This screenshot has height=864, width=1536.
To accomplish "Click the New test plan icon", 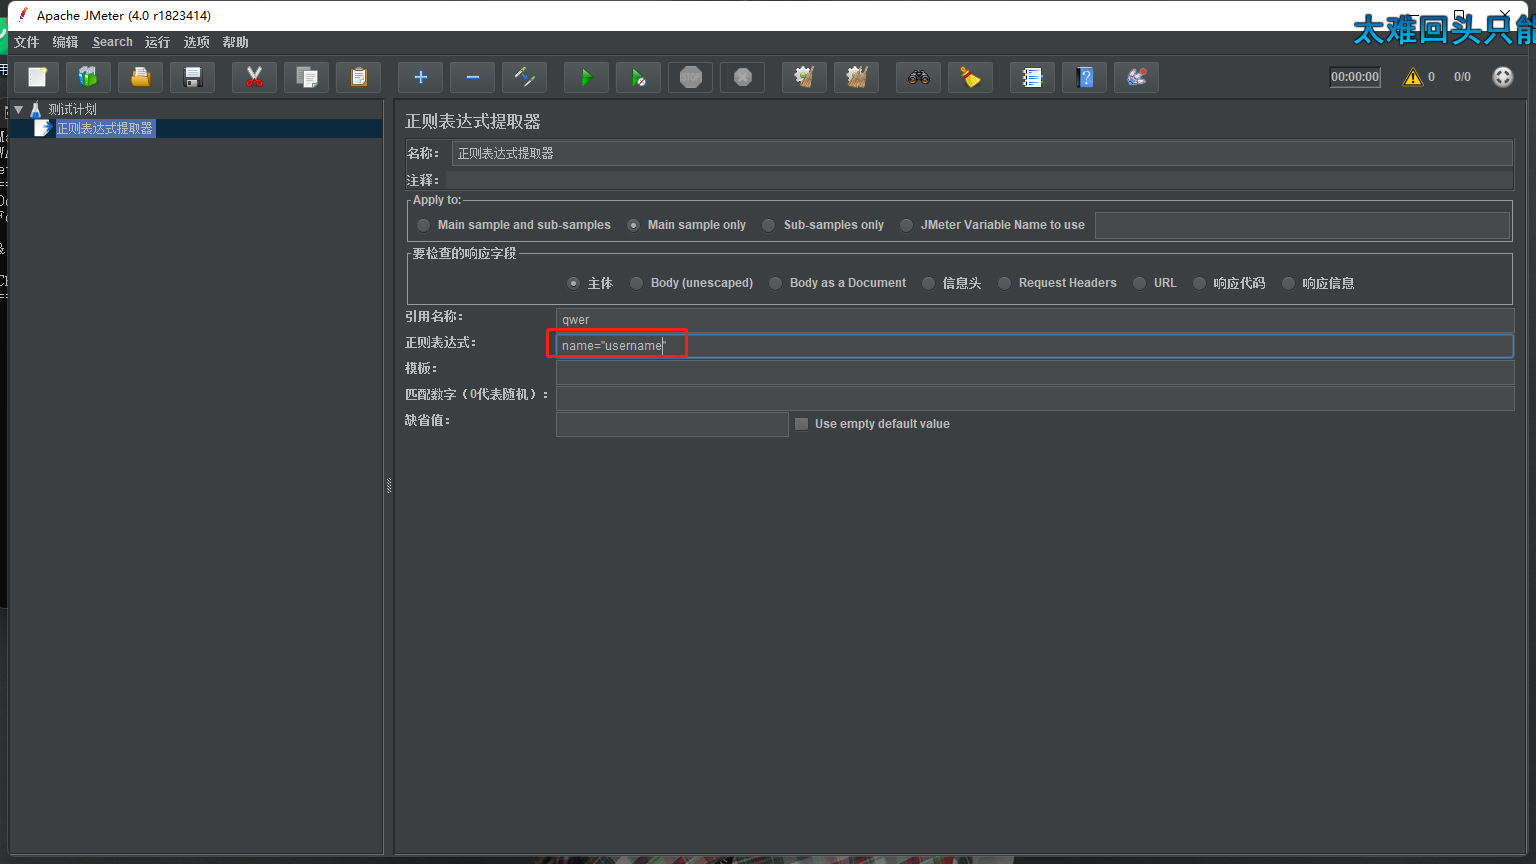I will point(37,77).
